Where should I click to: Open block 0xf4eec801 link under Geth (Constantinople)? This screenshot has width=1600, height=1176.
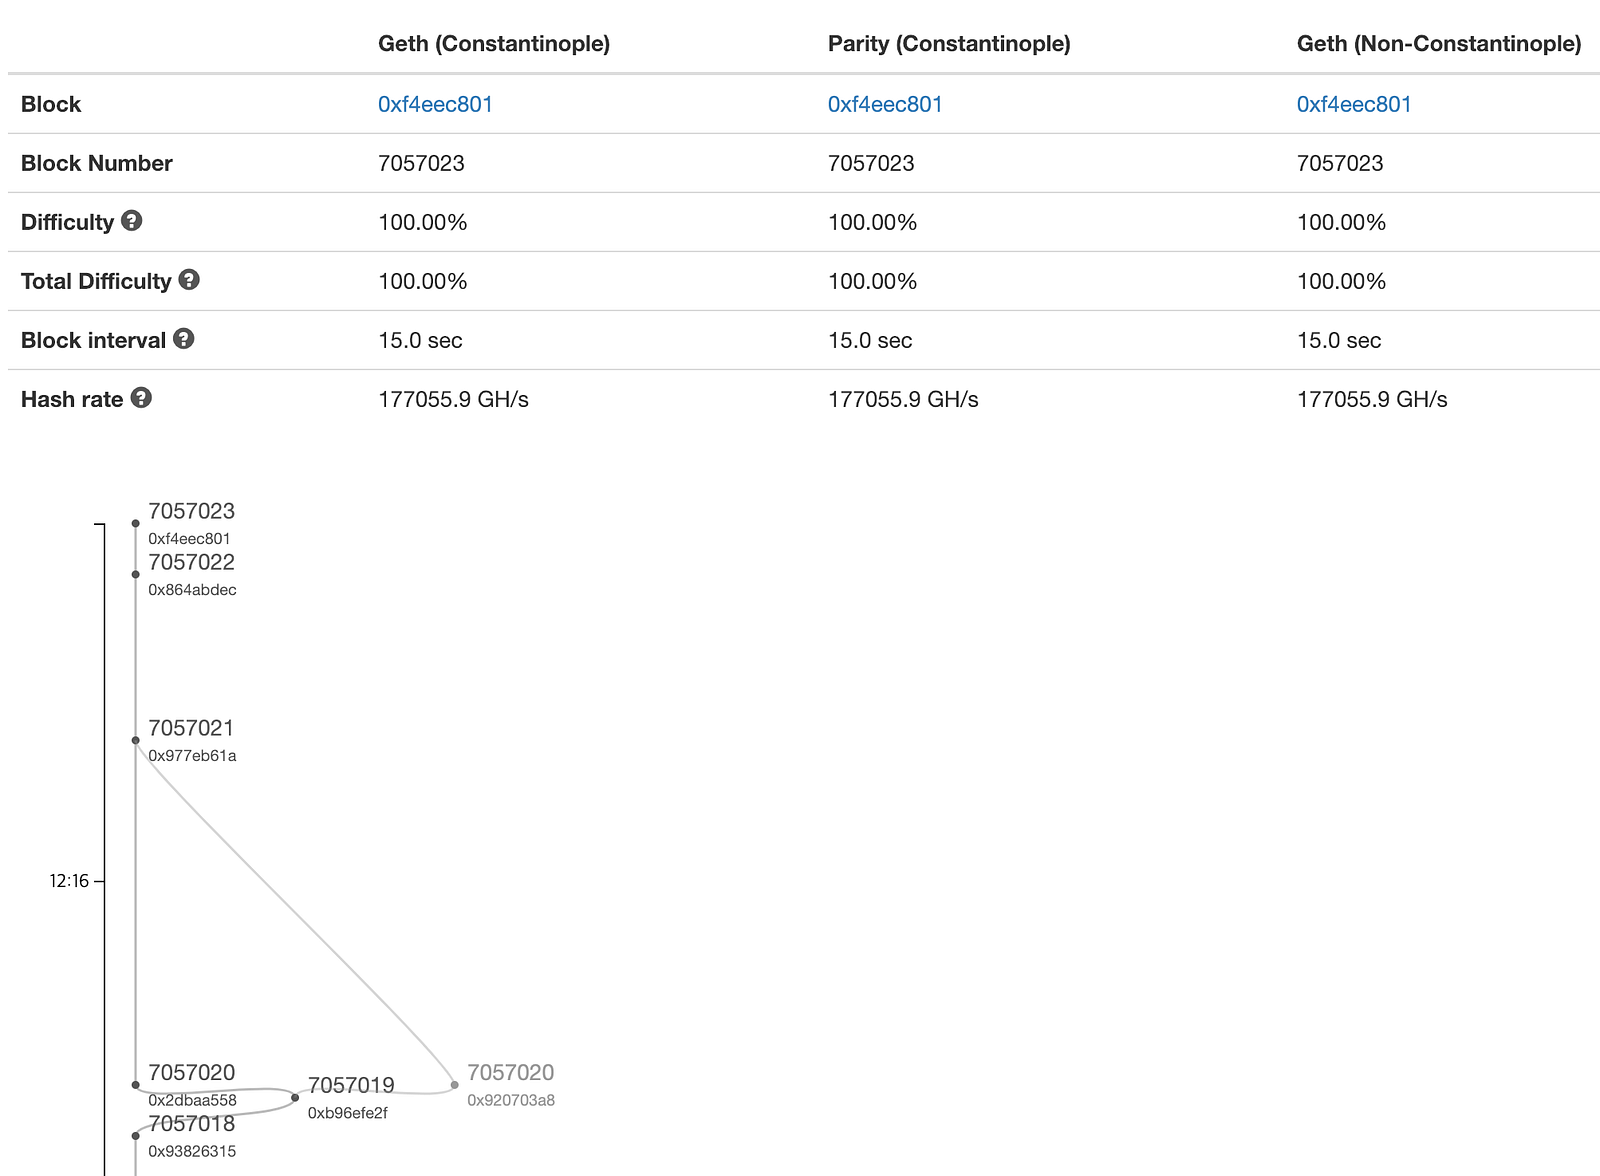[x=435, y=104]
